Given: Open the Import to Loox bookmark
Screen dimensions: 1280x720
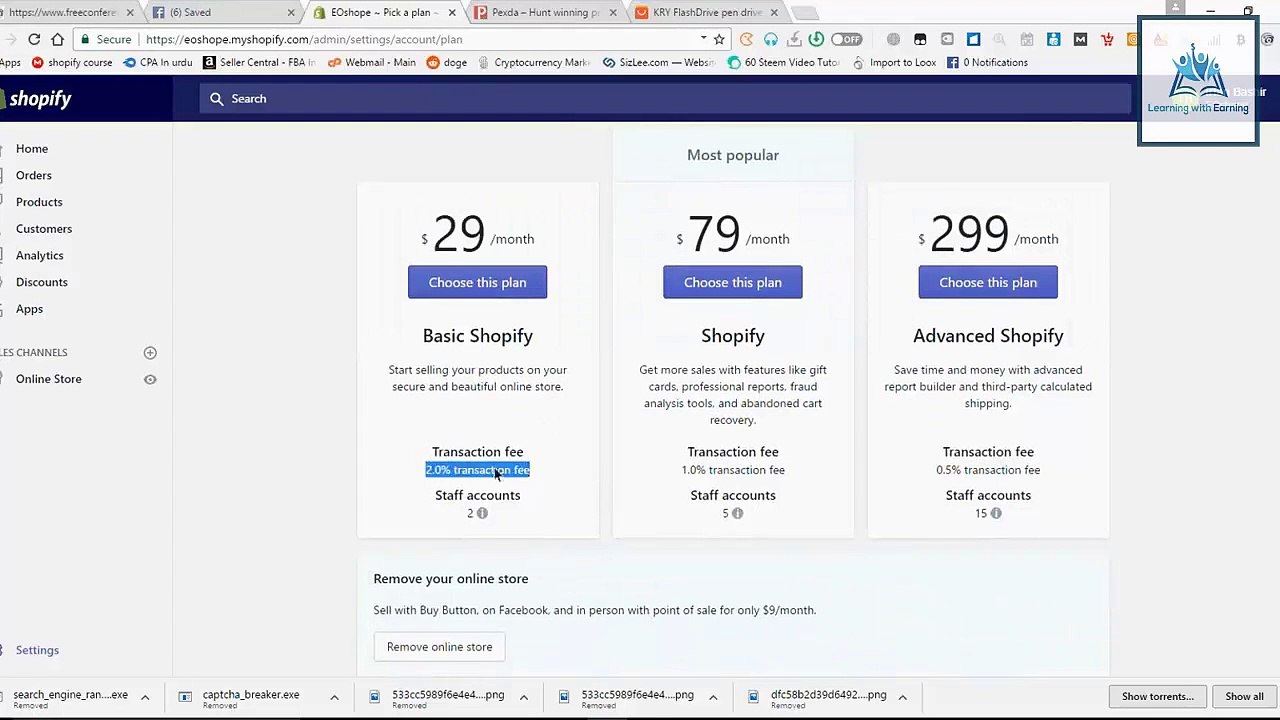Looking at the screenshot, I should 894,62.
